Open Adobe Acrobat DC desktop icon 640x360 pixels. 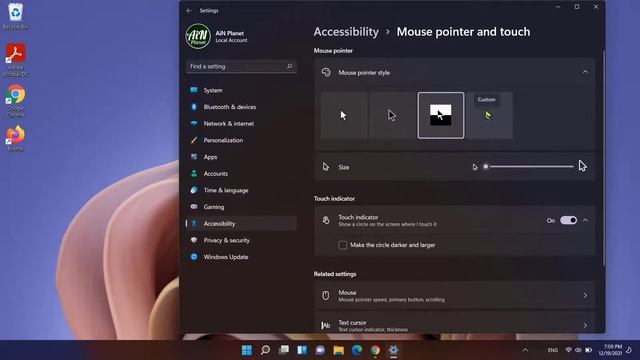[16, 60]
